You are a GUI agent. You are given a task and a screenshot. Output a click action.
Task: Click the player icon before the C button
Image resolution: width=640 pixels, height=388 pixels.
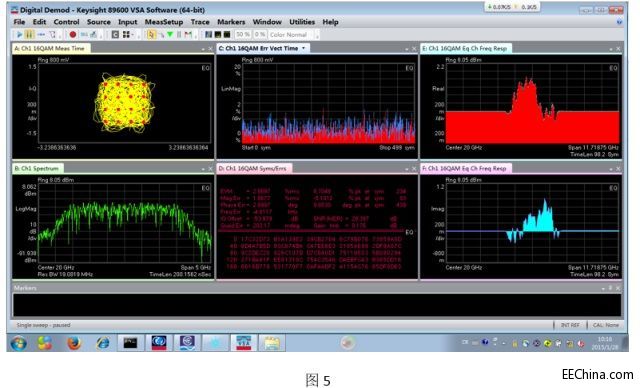point(94,35)
